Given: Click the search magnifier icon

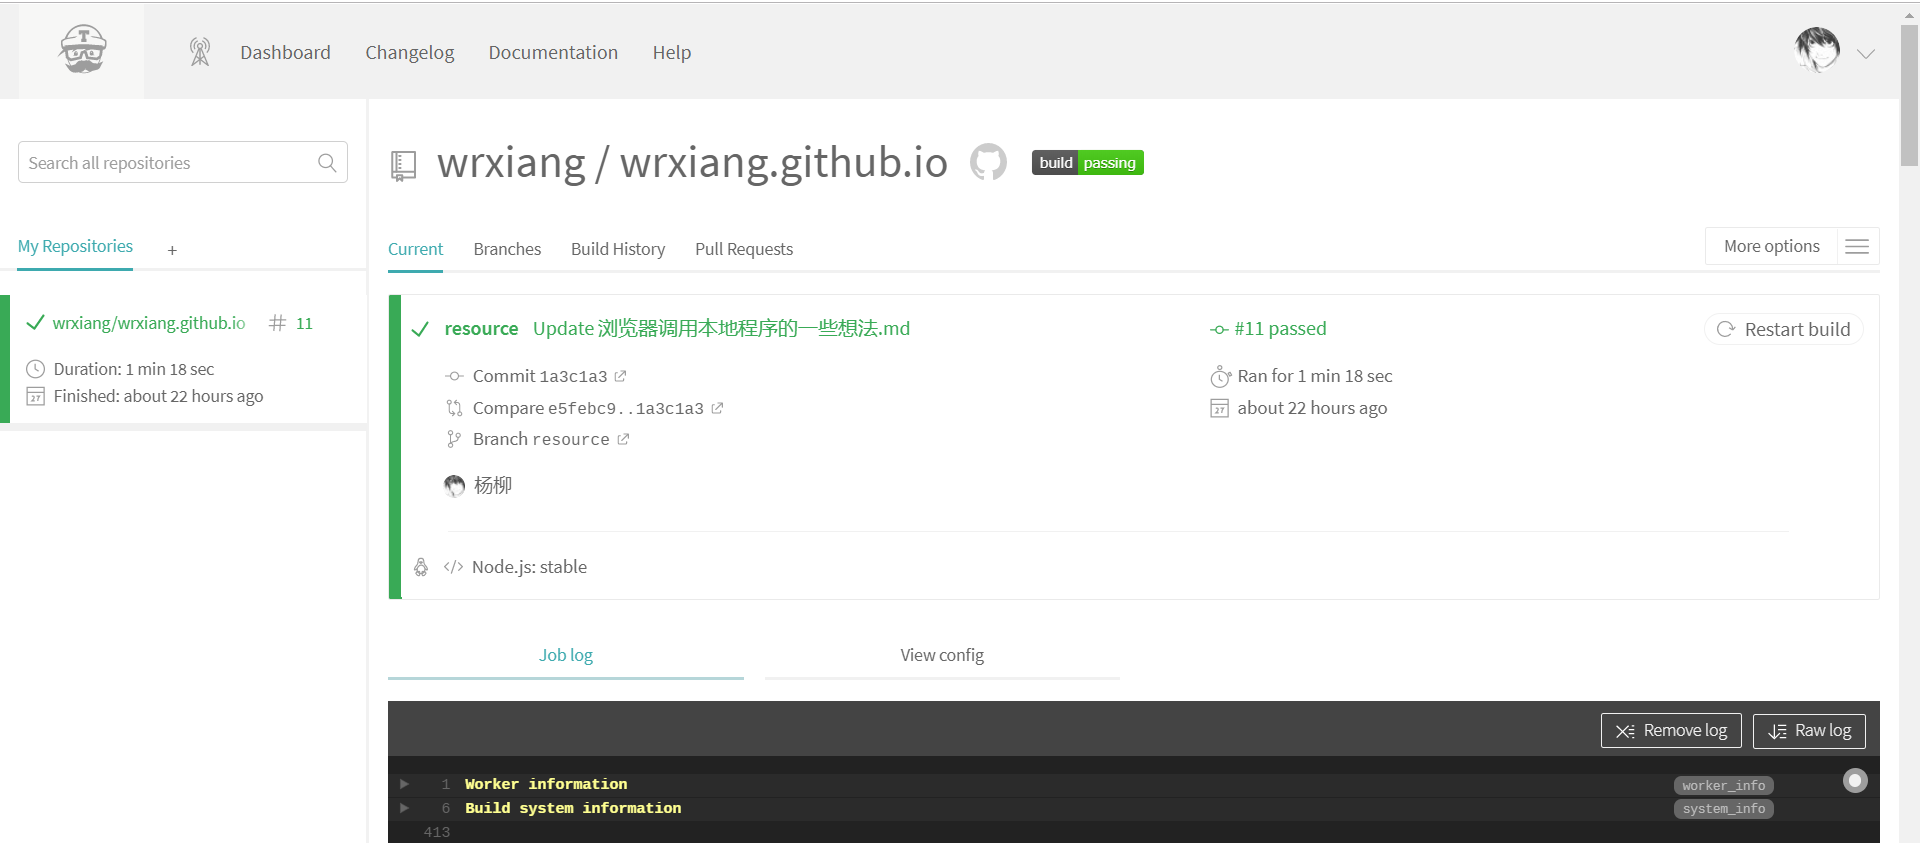Looking at the screenshot, I should [x=327, y=162].
